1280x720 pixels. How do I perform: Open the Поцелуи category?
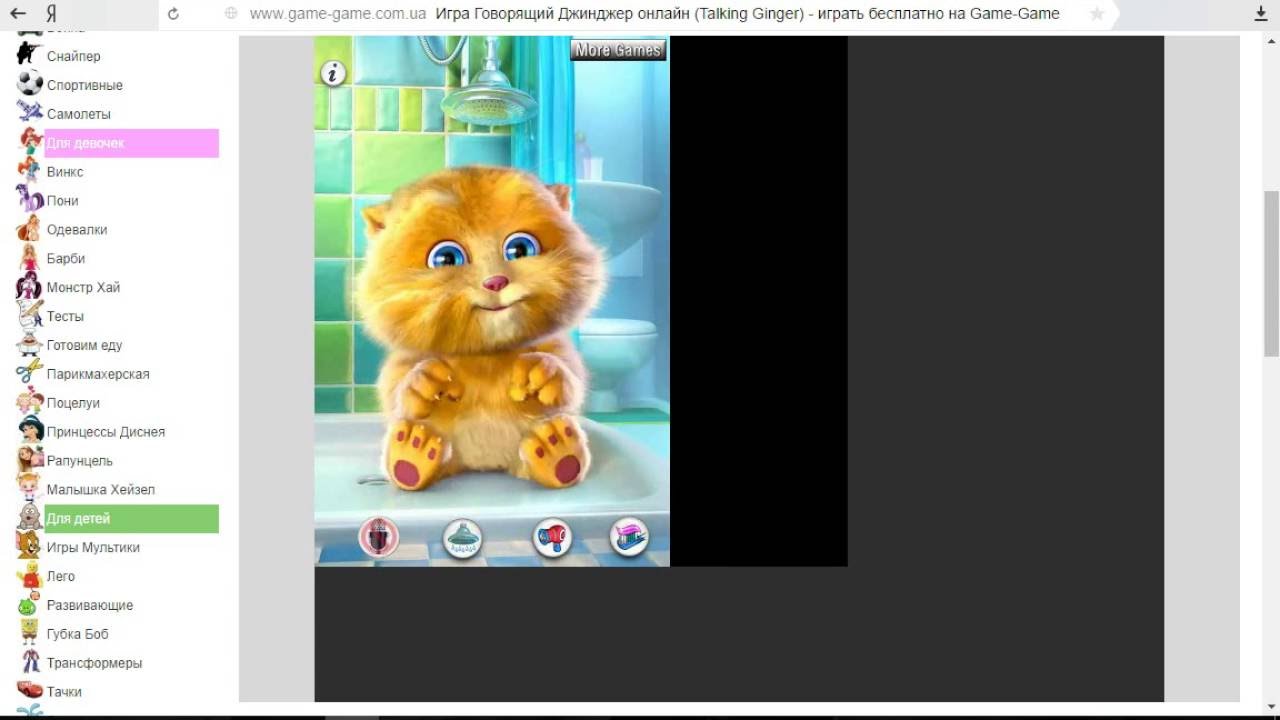click(73, 403)
